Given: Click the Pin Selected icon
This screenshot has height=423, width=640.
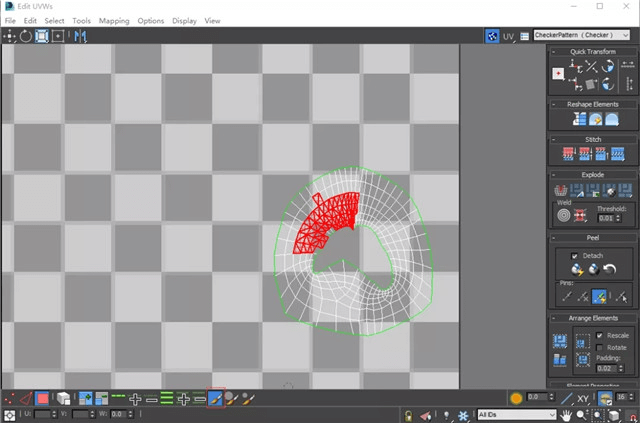Looking at the screenshot, I should [566, 297].
